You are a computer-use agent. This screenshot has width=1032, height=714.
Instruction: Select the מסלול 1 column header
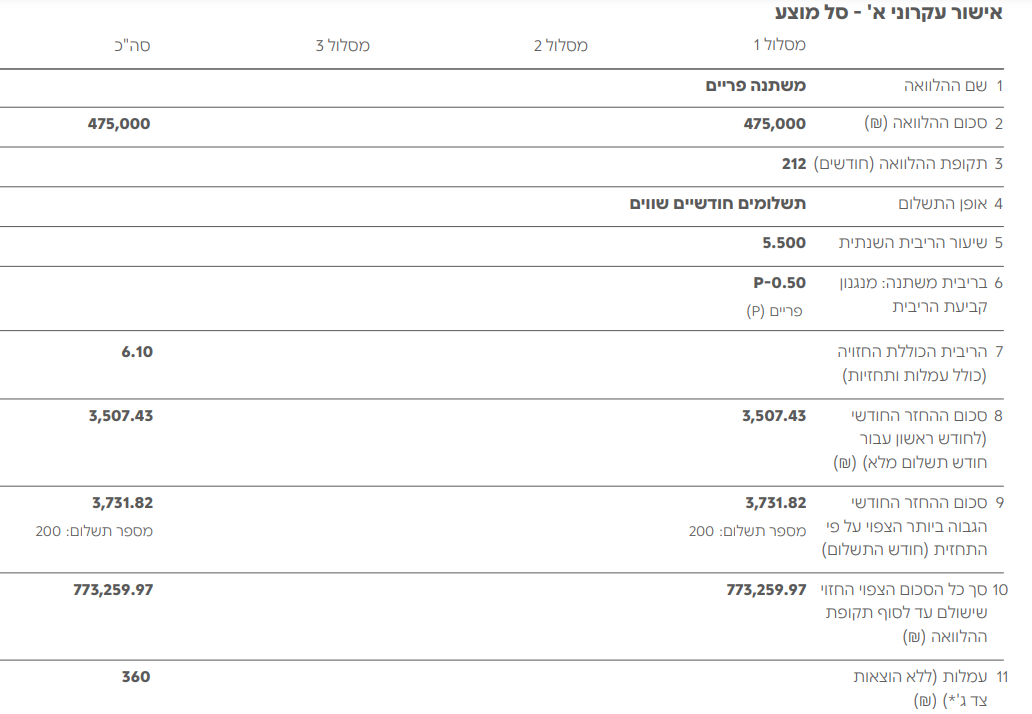[779, 46]
